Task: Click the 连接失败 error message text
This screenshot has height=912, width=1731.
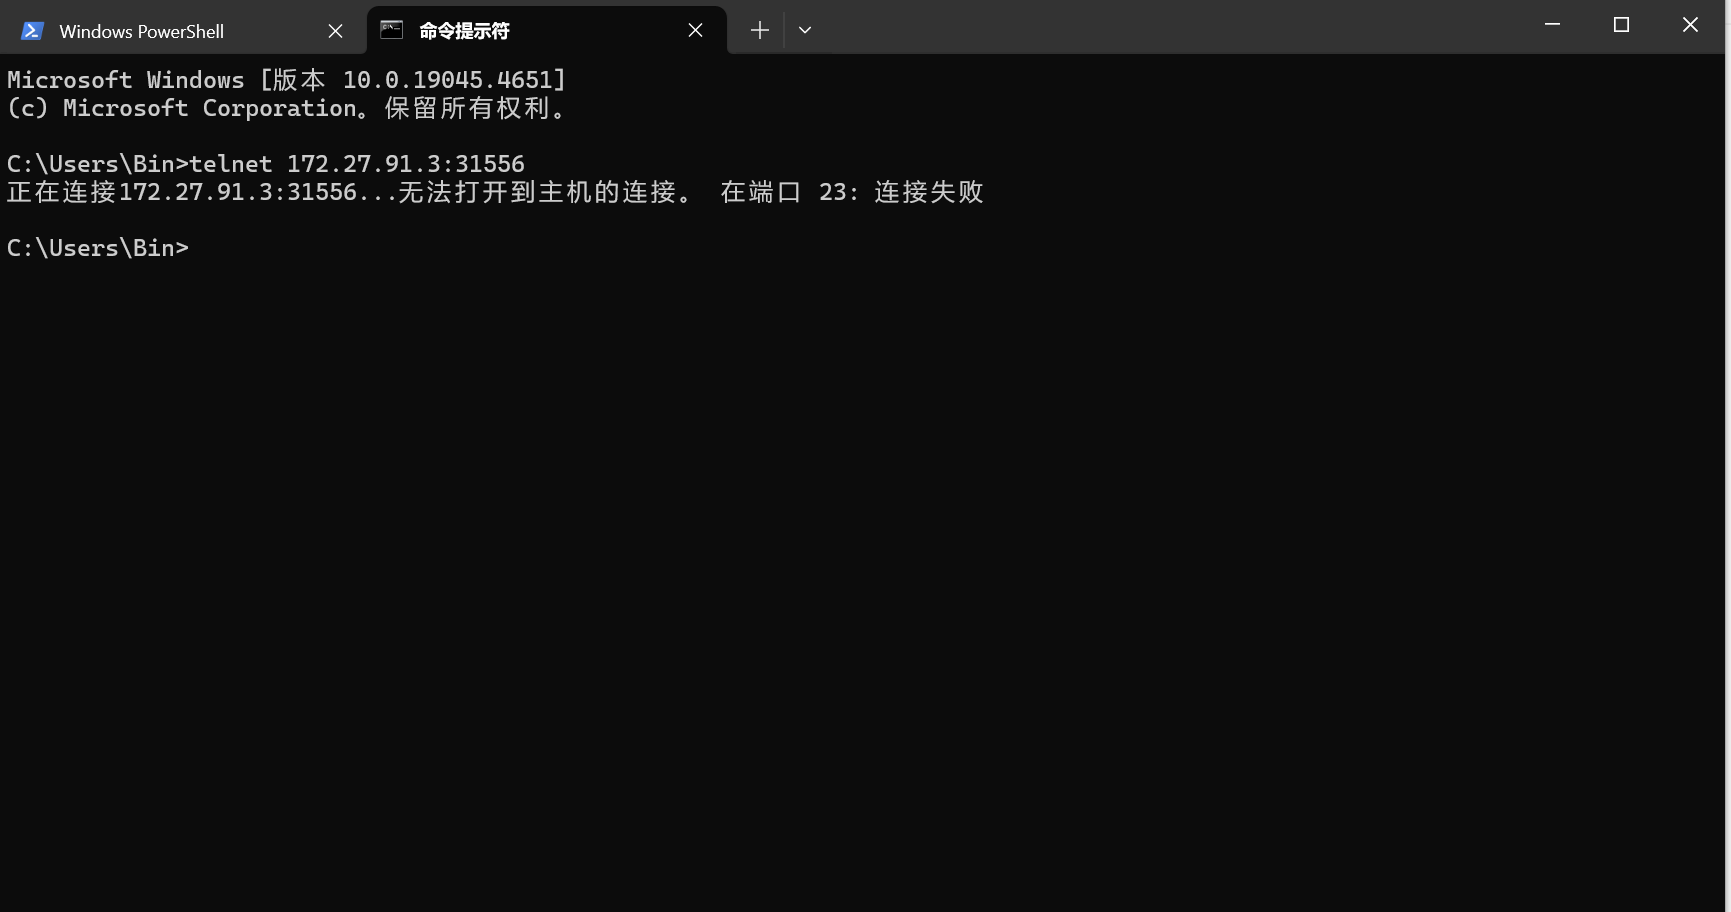Action: 929,192
